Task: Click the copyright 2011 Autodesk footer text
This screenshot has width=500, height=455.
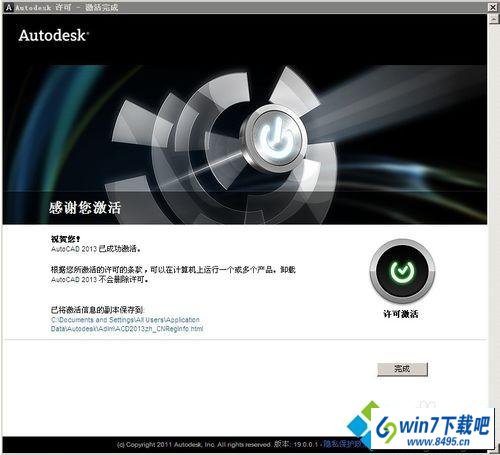Action: tap(194, 444)
